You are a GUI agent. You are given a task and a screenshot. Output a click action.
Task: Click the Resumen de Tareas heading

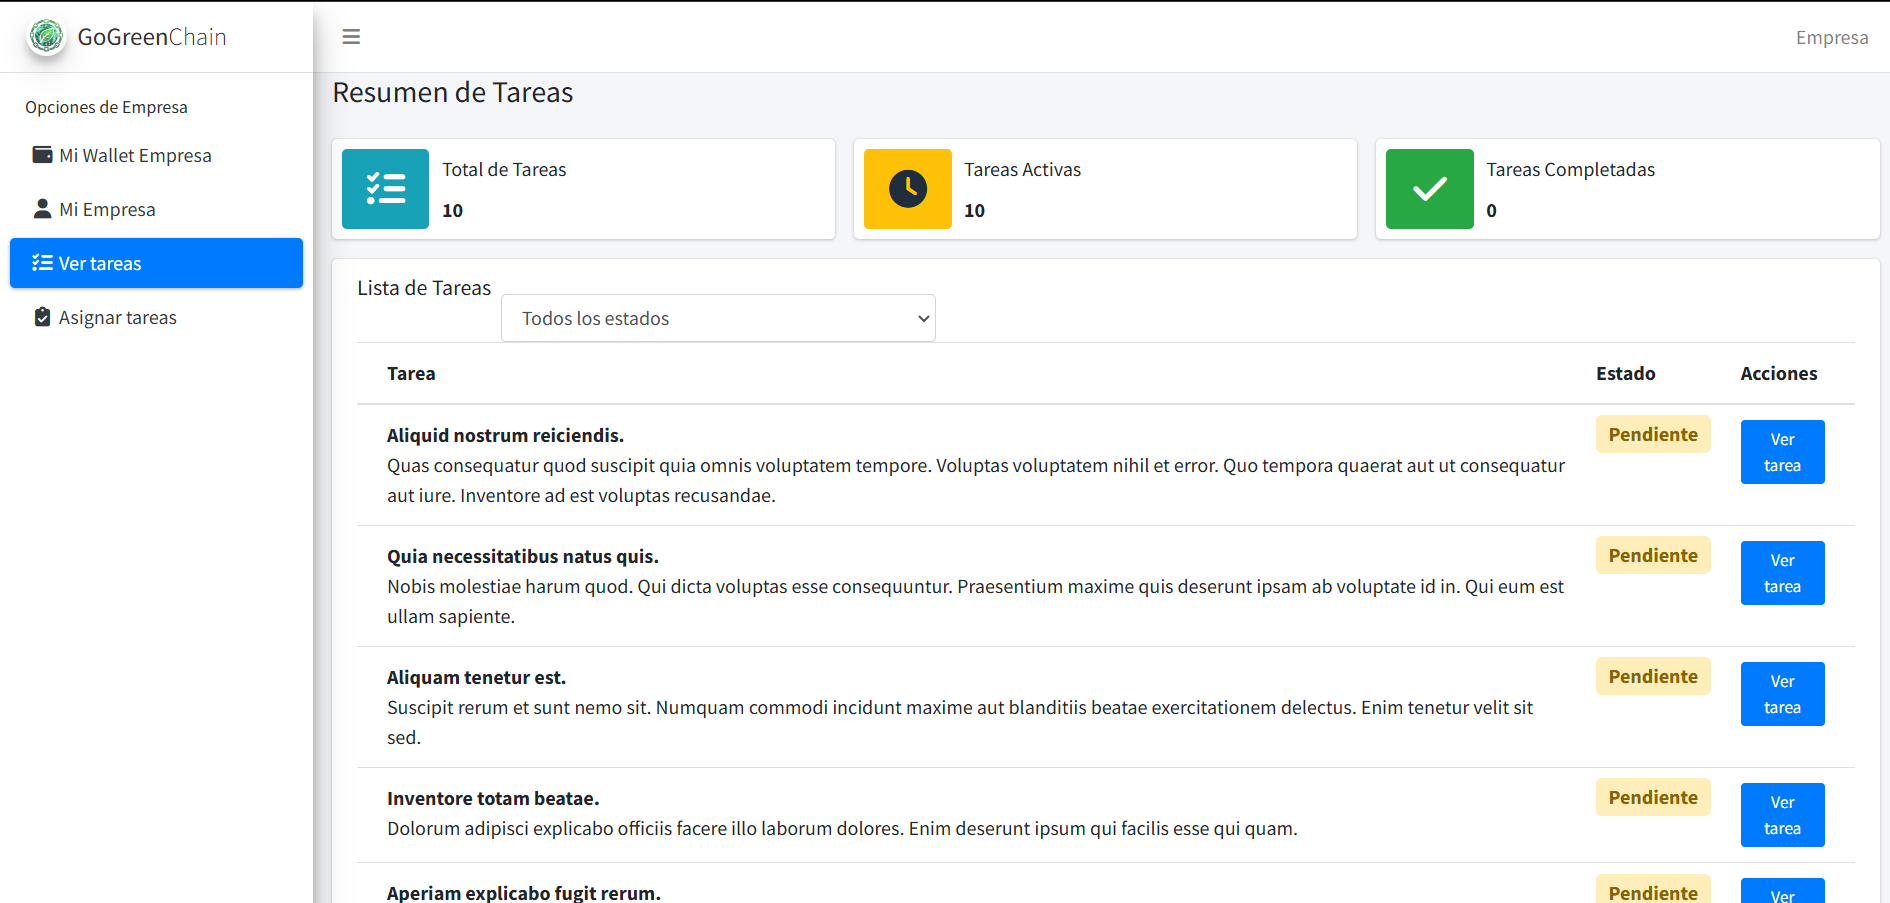click(453, 92)
